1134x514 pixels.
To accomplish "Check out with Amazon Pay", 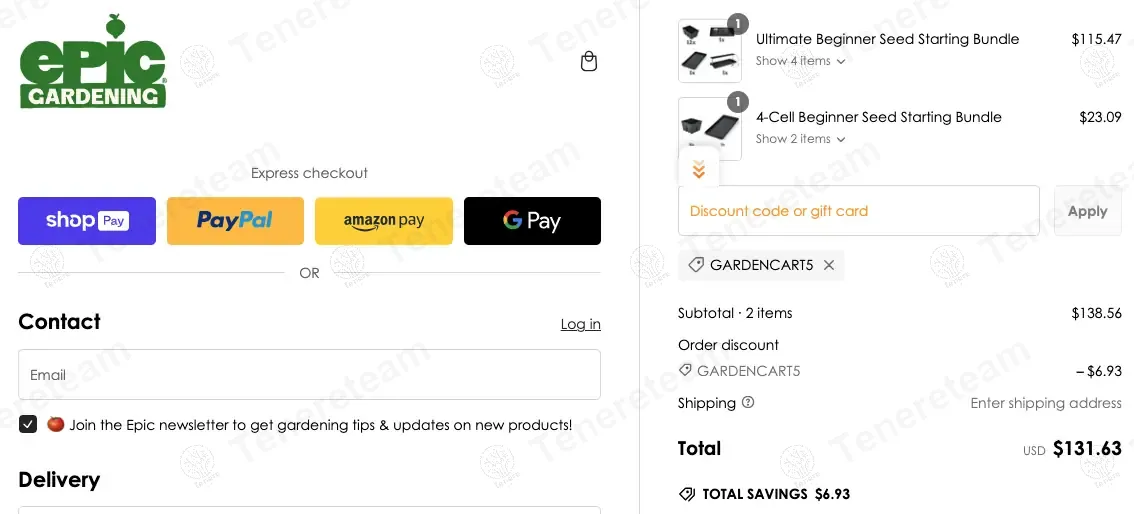I will coord(384,221).
